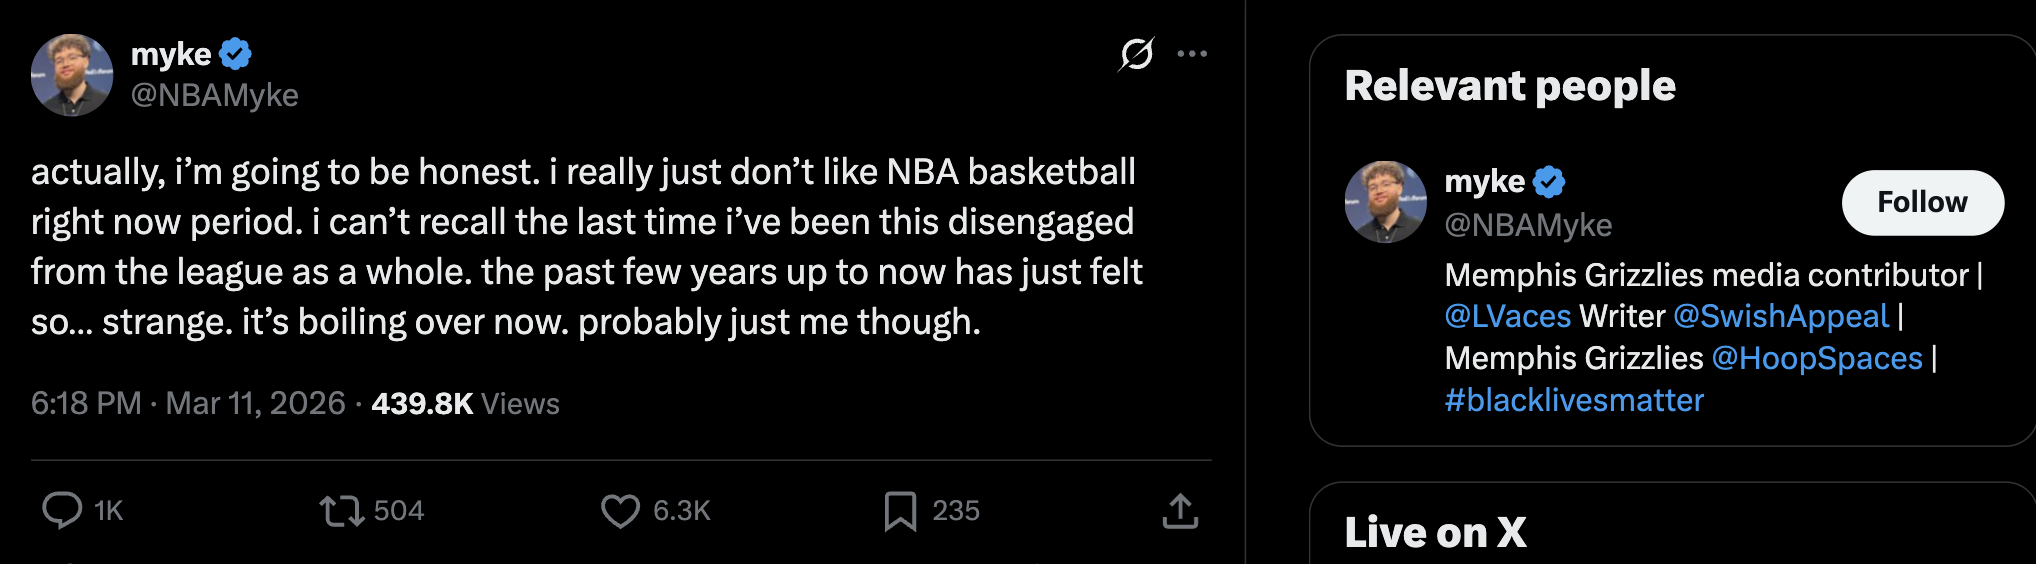Click myke's avatar in Relevant people
The width and height of the screenshot is (2036, 564).
pyautogui.click(x=1386, y=202)
